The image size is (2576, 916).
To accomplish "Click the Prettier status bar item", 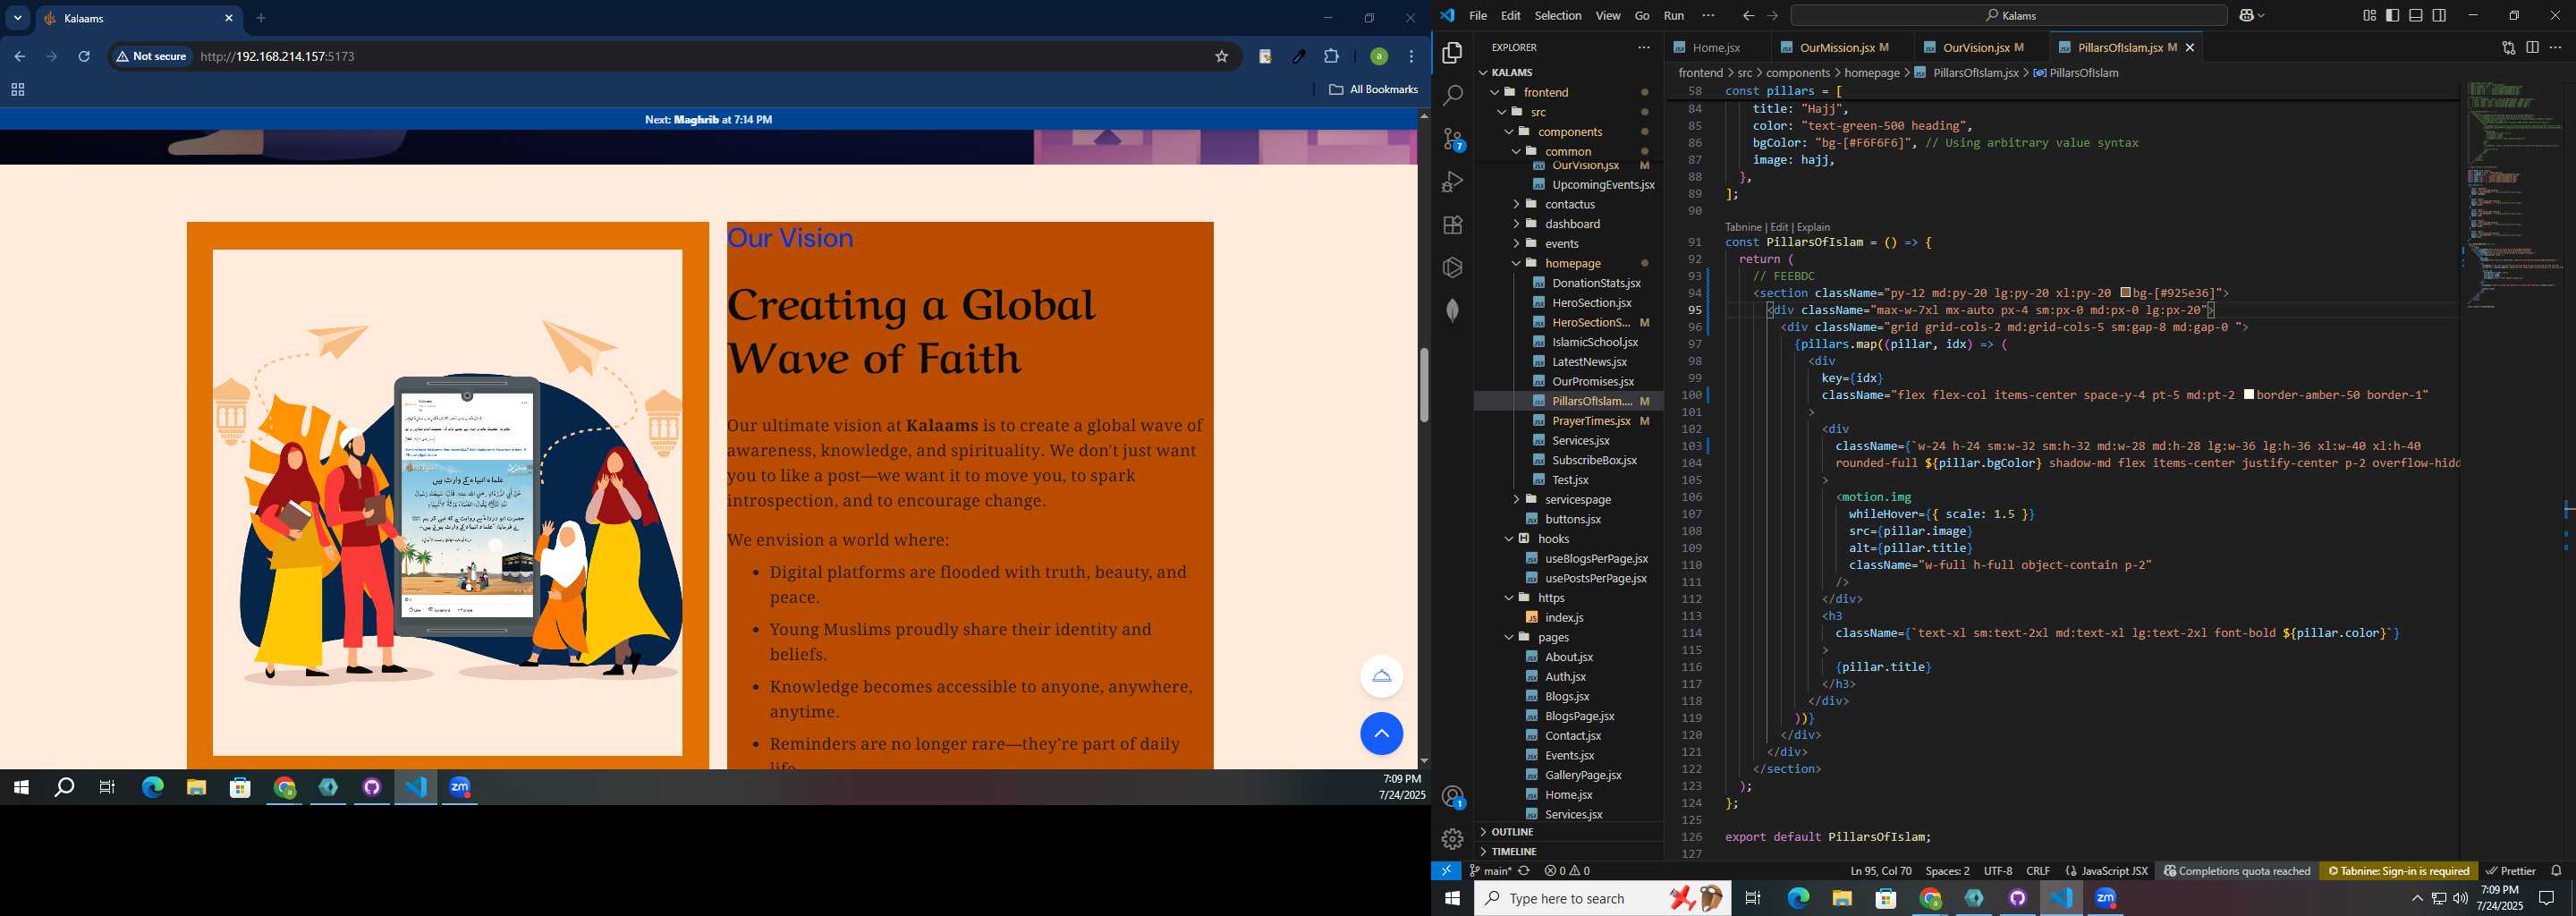I will click(x=2510, y=871).
